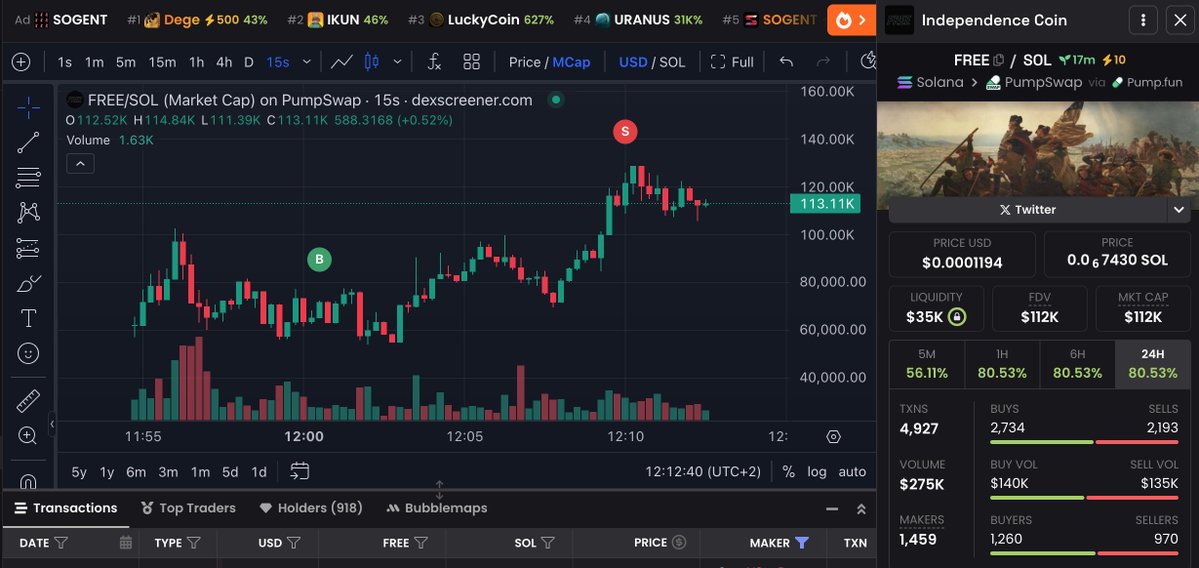Image resolution: width=1199 pixels, height=568 pixels.
Task: Select SOL chart denomination
Action: tap(672, 63)
